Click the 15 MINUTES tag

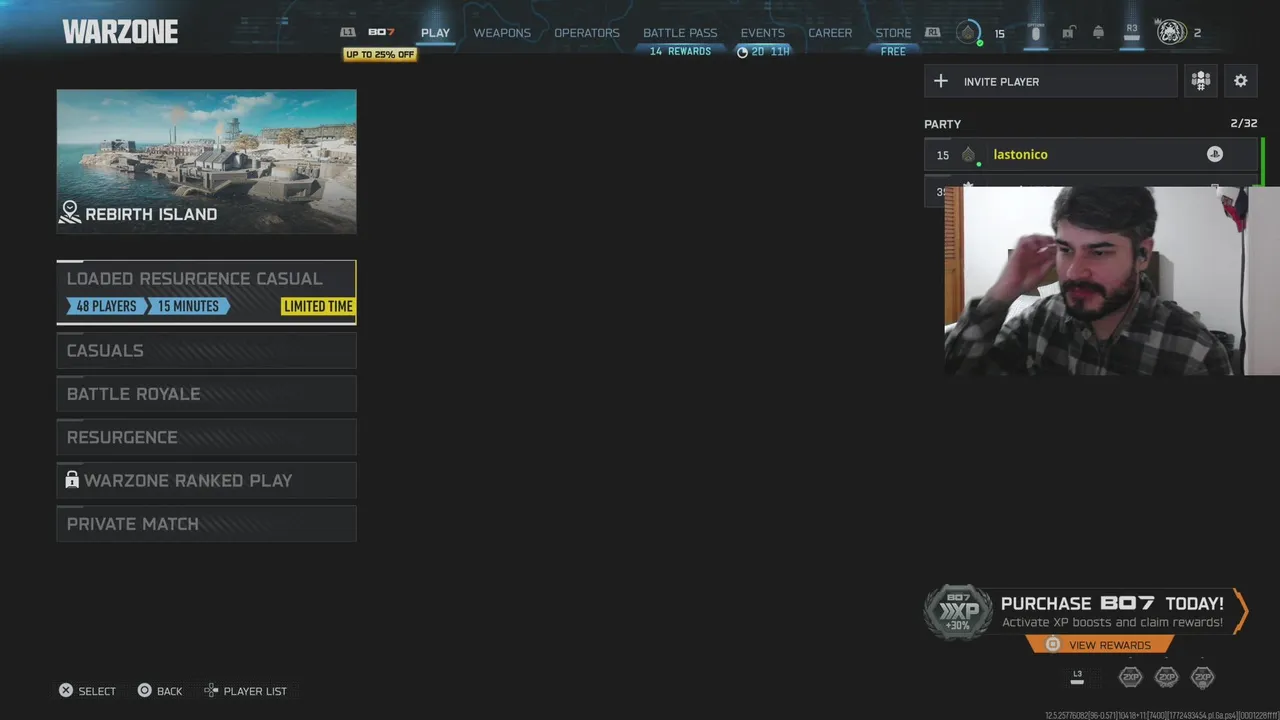click(189, 306)
